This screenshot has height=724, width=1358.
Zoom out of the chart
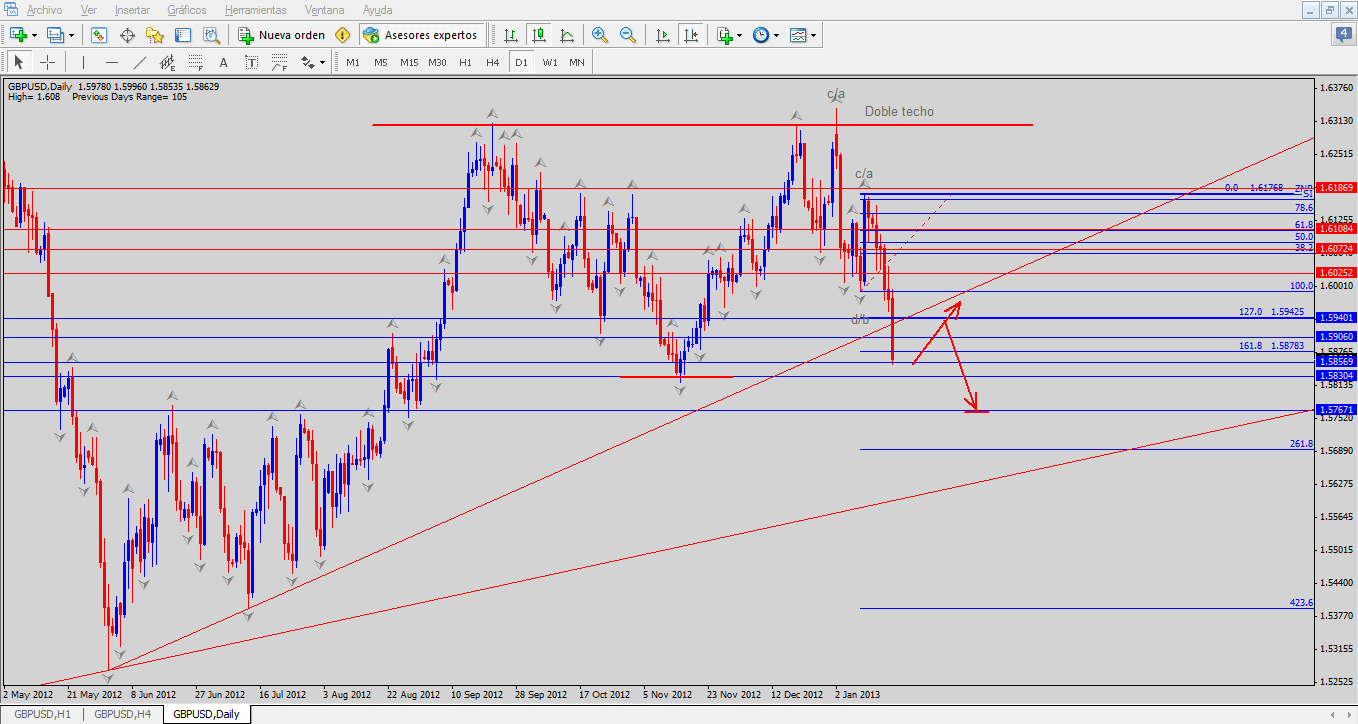point(628,35)
